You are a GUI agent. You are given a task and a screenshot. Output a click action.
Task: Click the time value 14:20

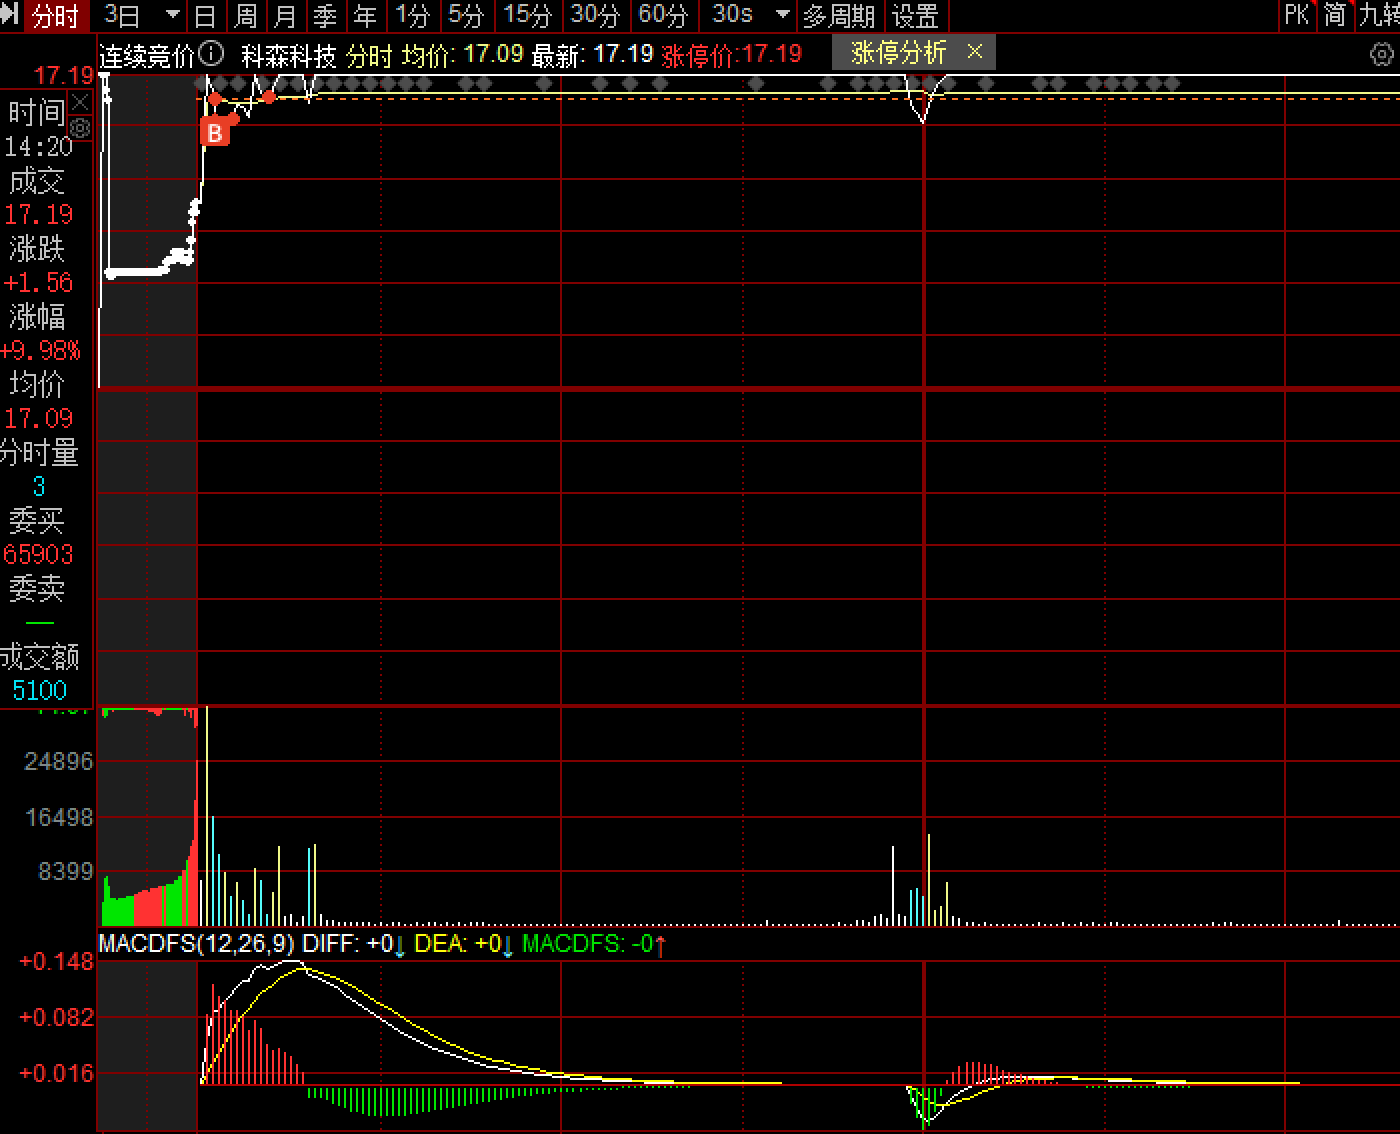coord(38,147)
